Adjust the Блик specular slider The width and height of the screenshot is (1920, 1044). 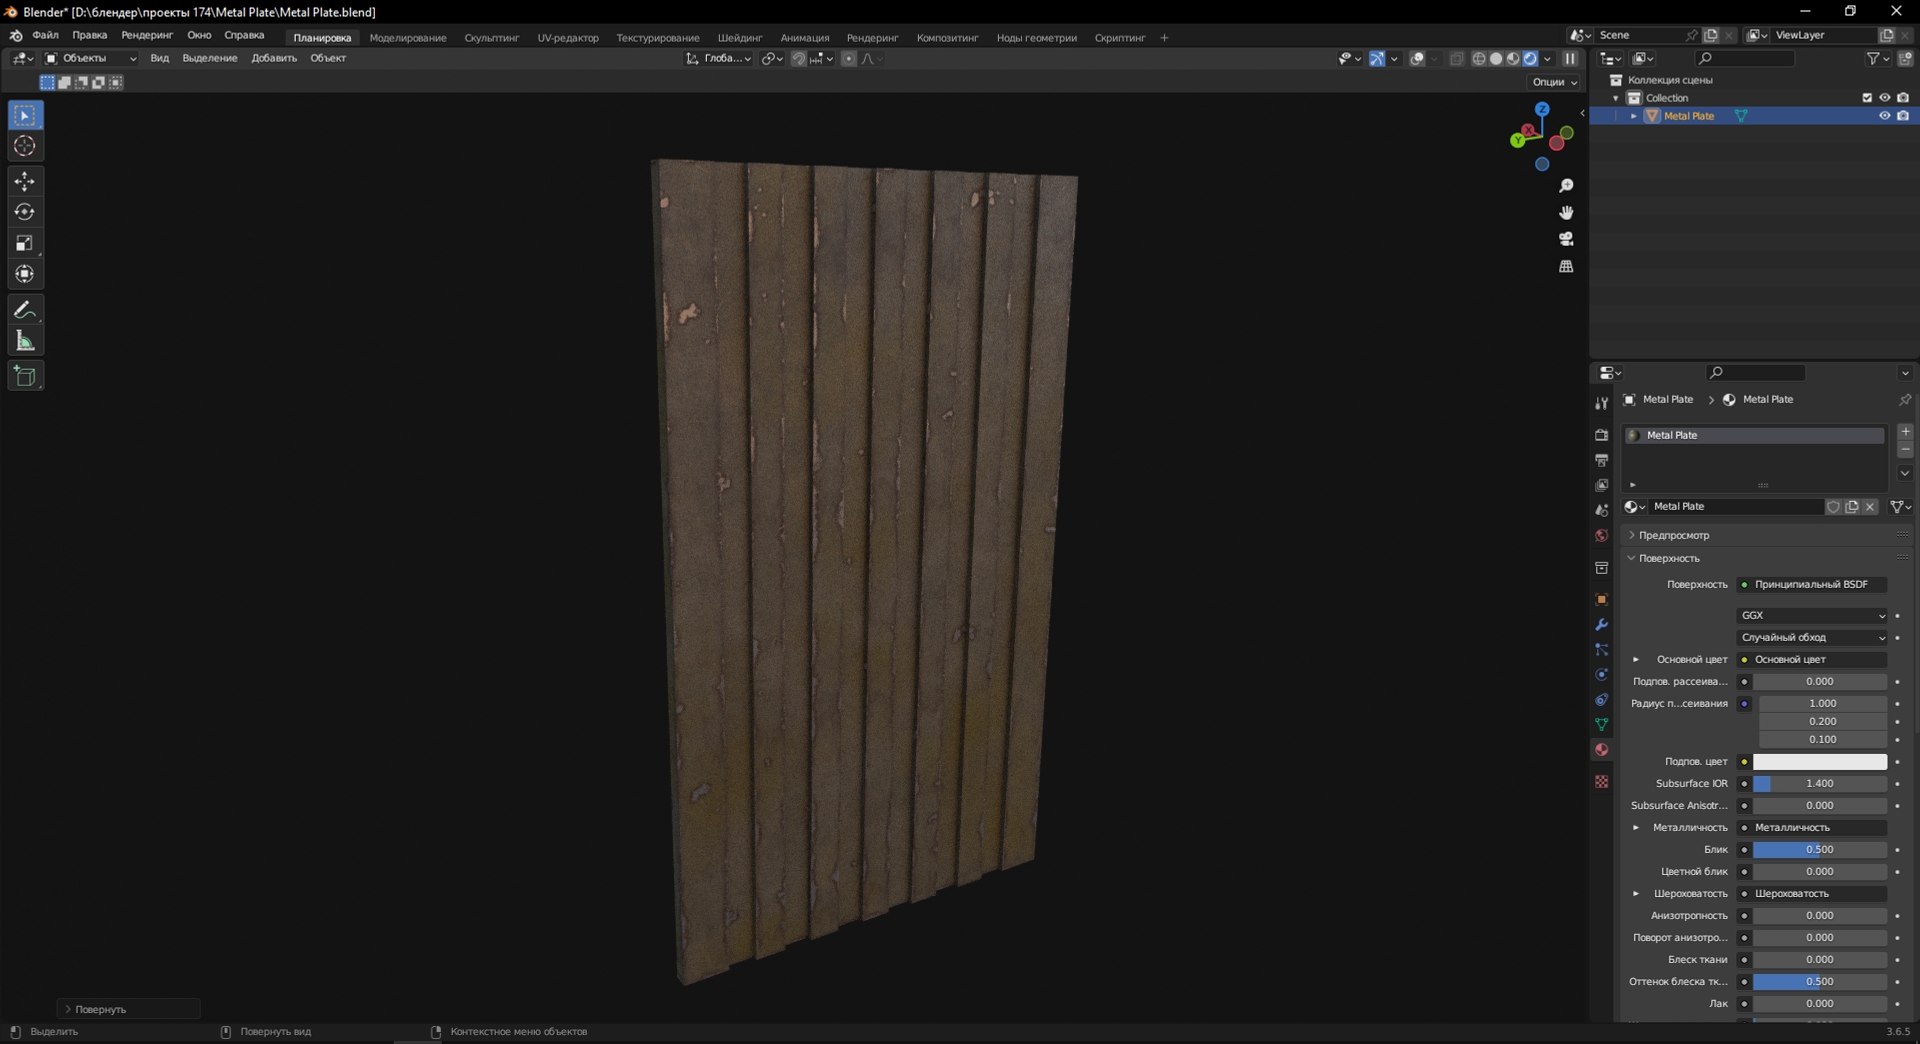(x=1819, y=849)
